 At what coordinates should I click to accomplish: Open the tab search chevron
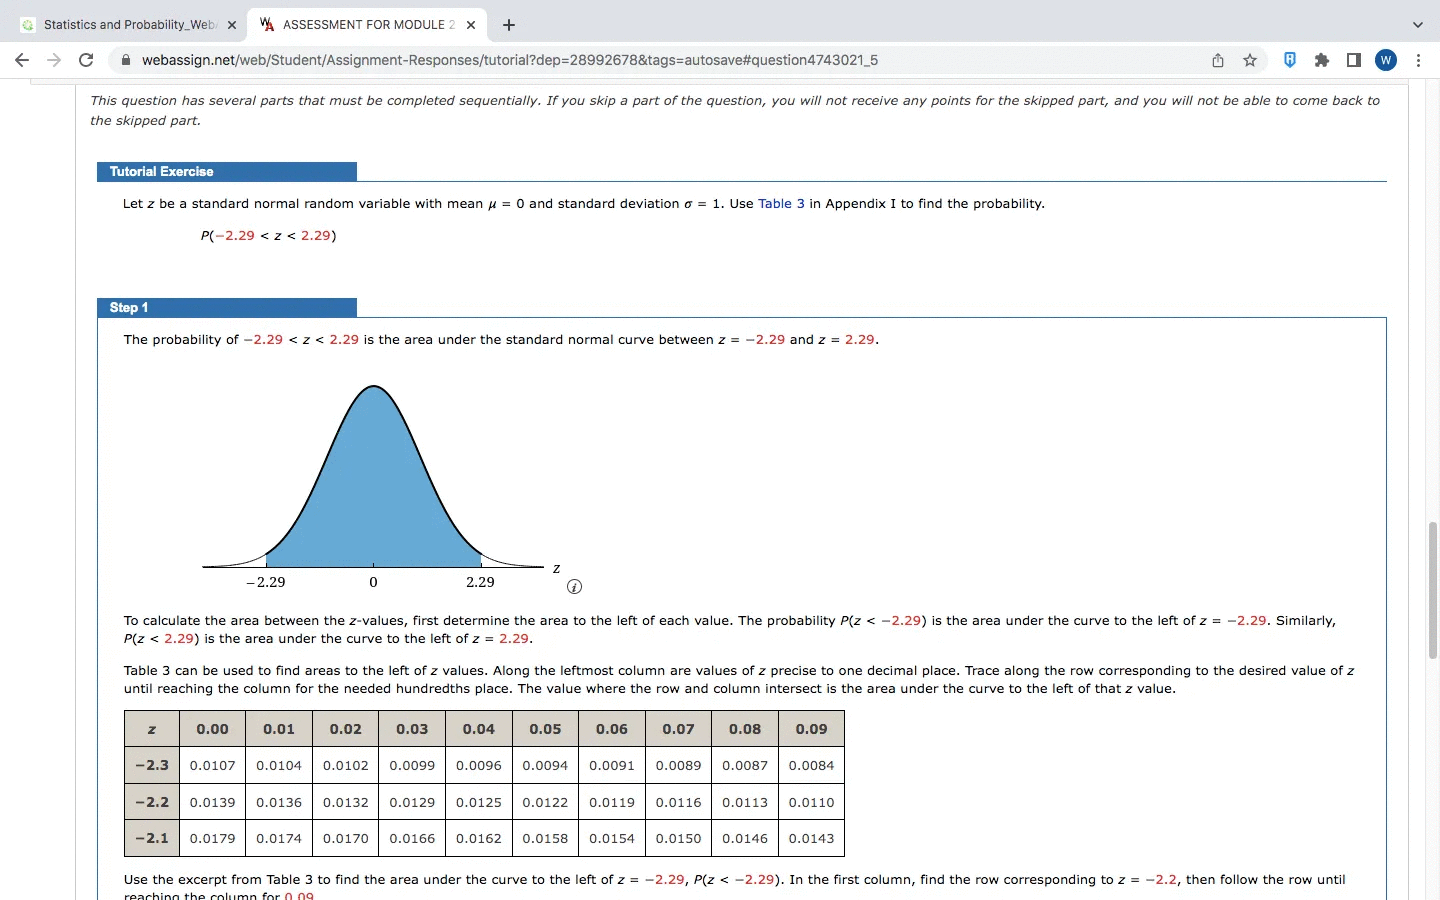point(1417,24)
